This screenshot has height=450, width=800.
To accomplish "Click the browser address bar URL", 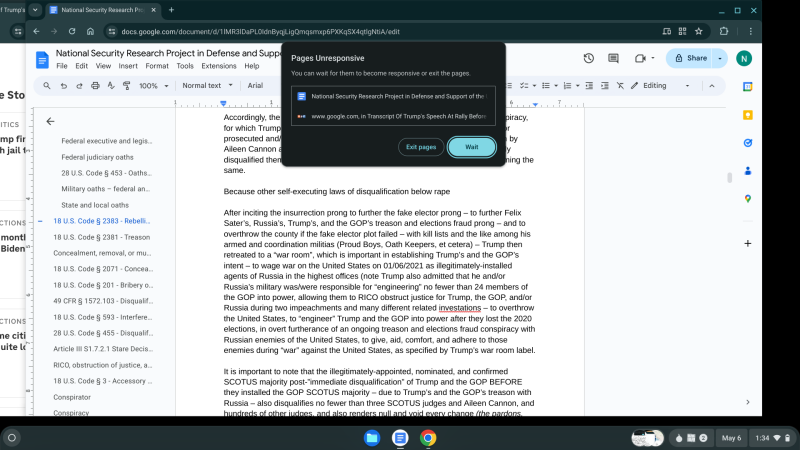I will (260, 32).
